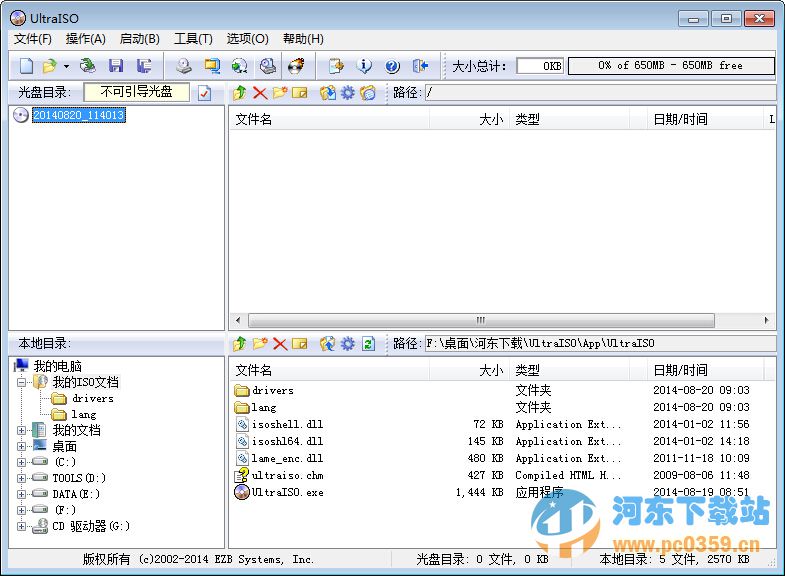Image resolution: width=785 pixels, height=576 pixels.
Task: Expand the (F:) drive node
Action: click(22, 510)
